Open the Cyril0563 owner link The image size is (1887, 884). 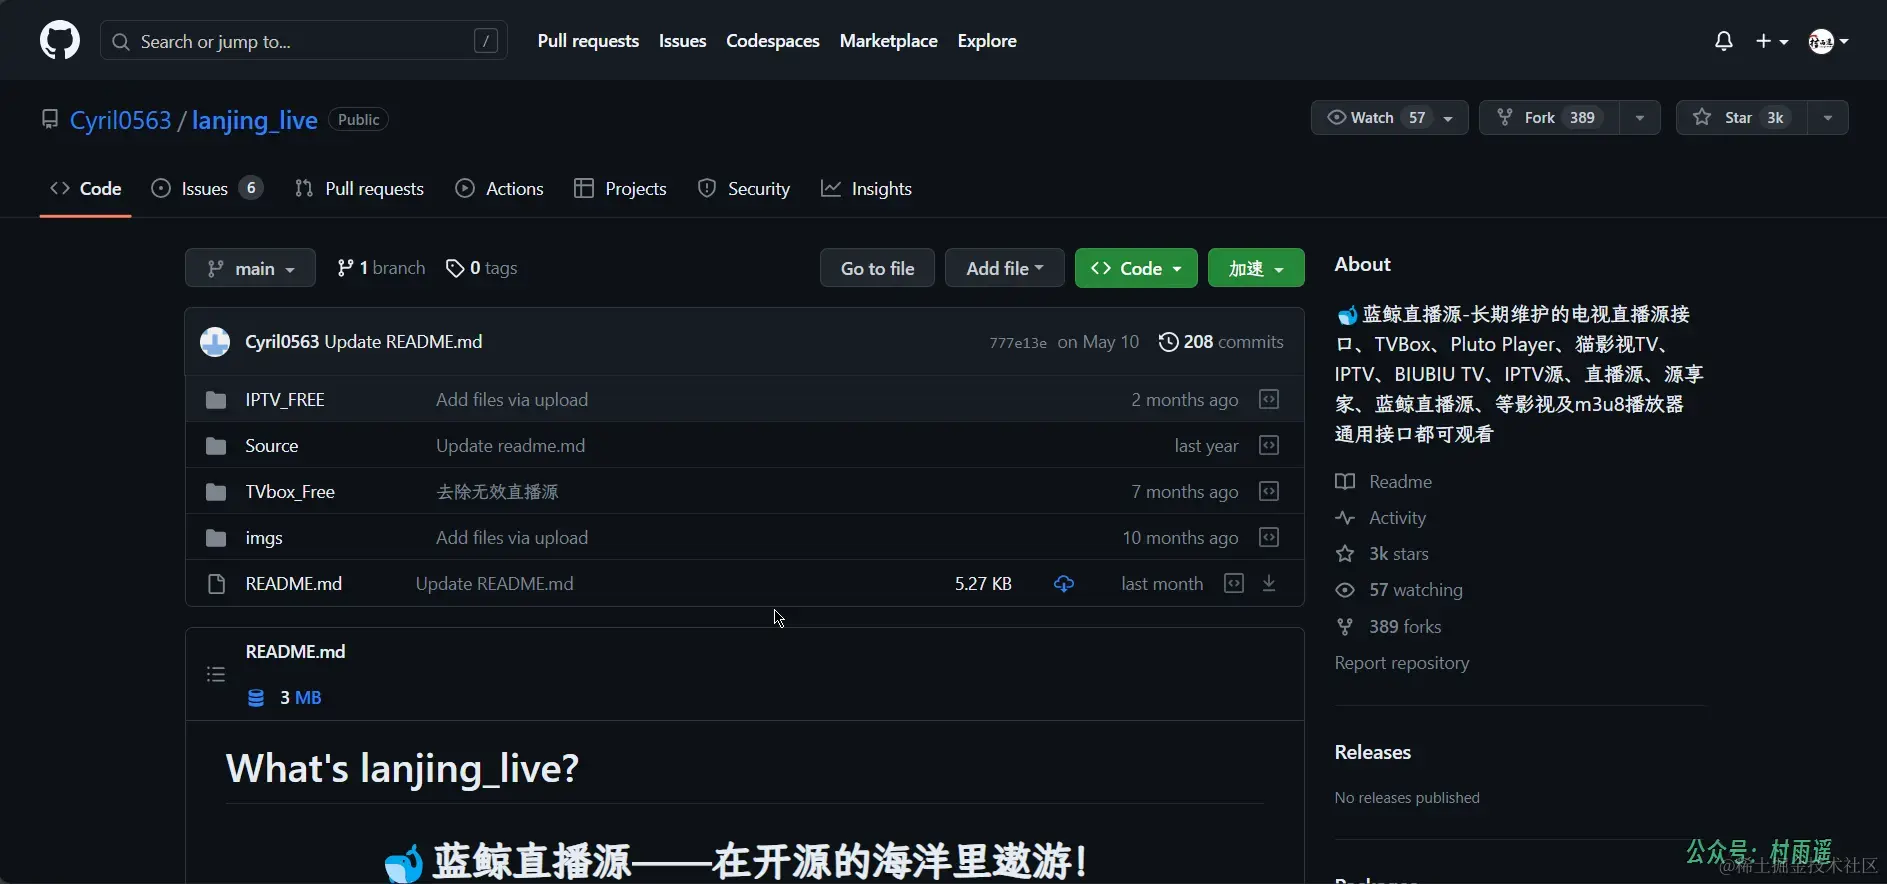pos(120,120)
